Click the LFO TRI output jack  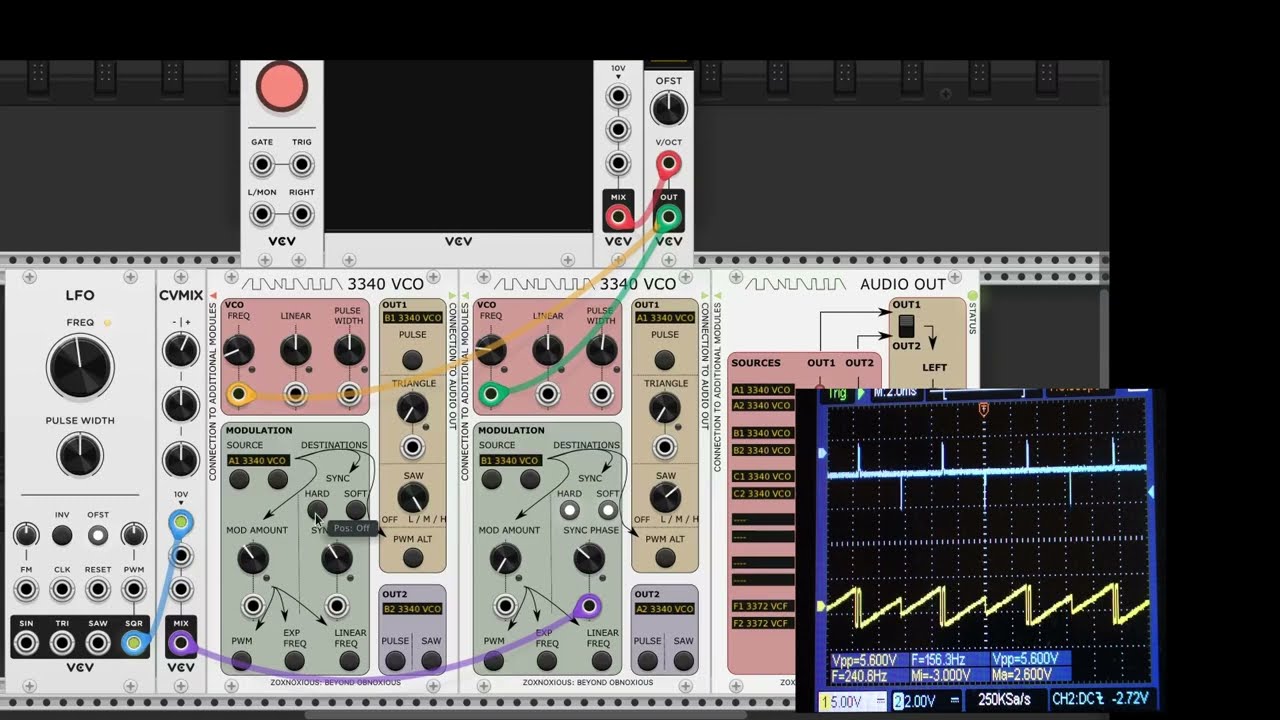pos(62,642)
